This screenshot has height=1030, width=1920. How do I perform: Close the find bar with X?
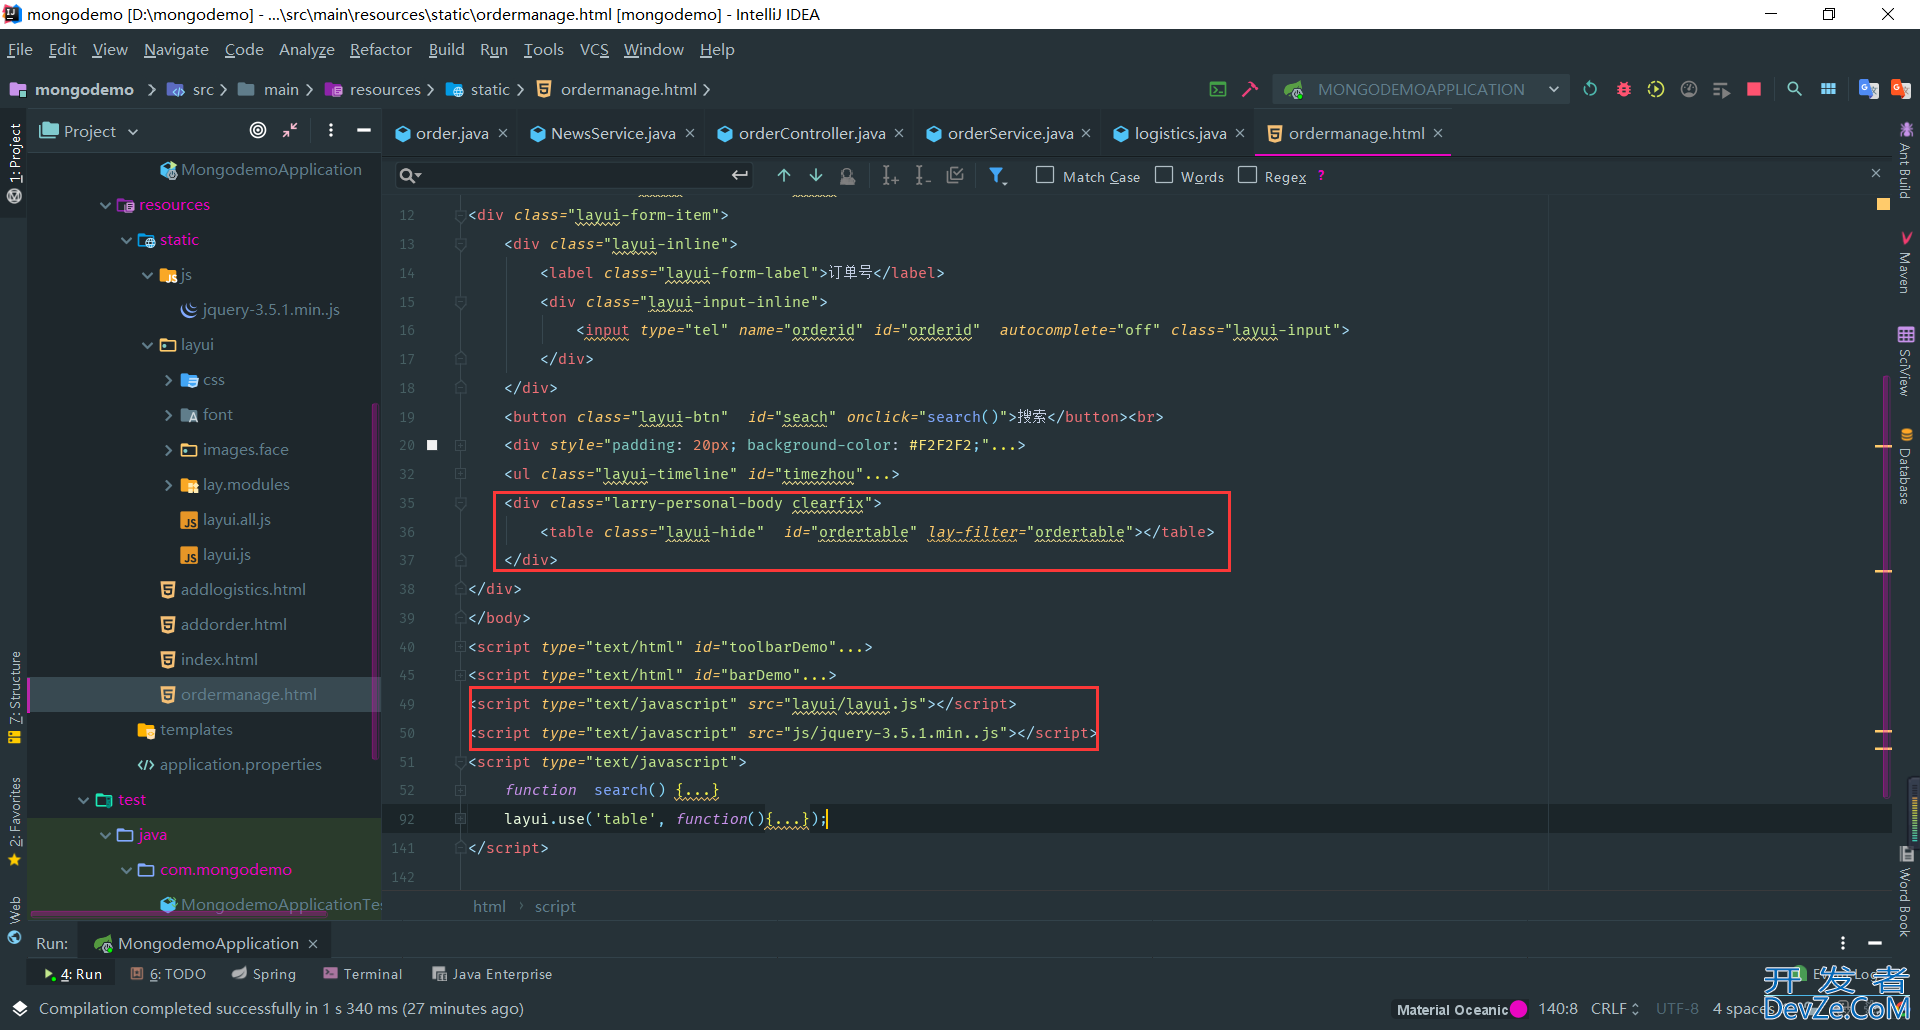pyautogui.click(x=1876, y=173)
